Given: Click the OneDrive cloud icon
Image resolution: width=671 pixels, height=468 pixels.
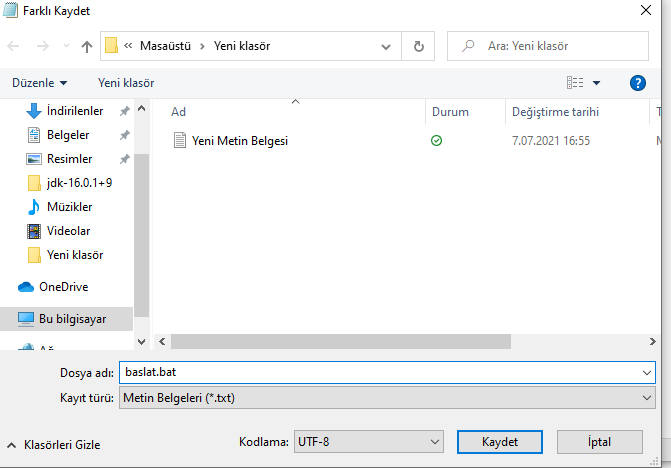Looking at the screenshot, I should 26,287.
